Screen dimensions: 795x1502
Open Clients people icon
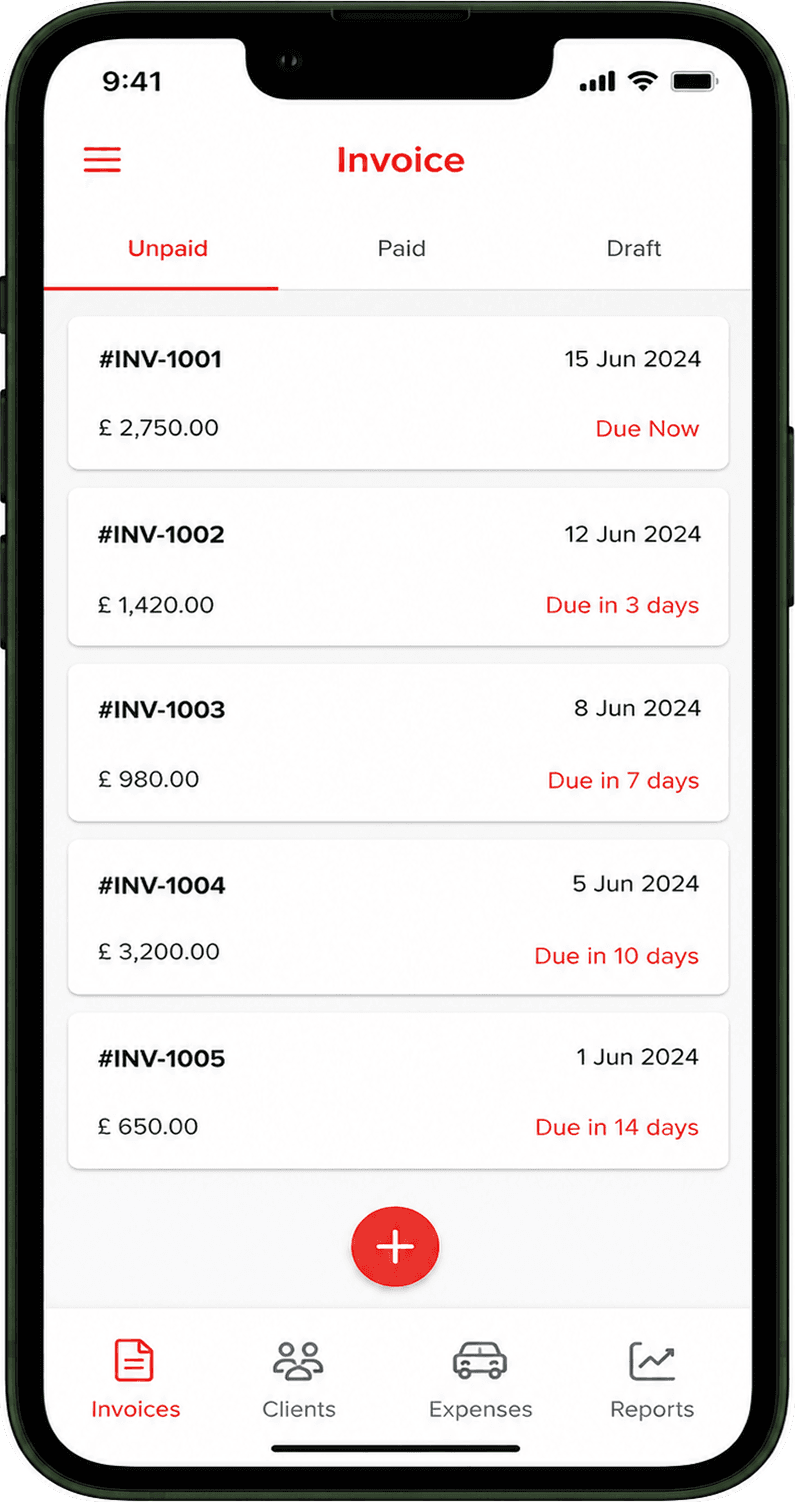298,1361
